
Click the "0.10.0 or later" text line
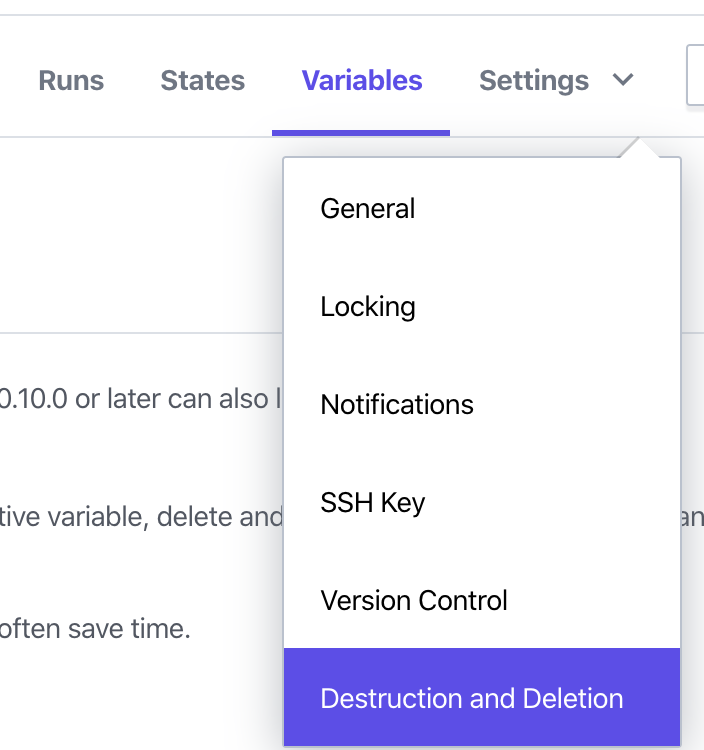point(140,399)
